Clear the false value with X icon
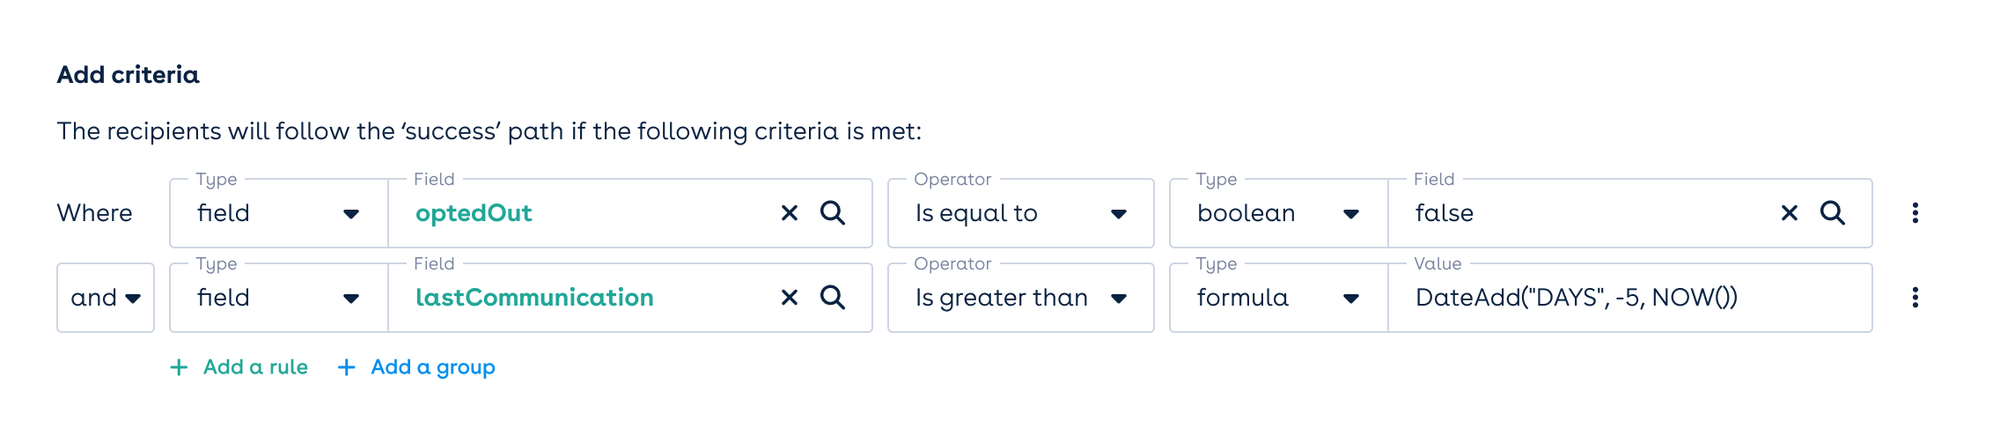The height and width of the screenshot is (444, 2000). click(x=1789, y=213)
